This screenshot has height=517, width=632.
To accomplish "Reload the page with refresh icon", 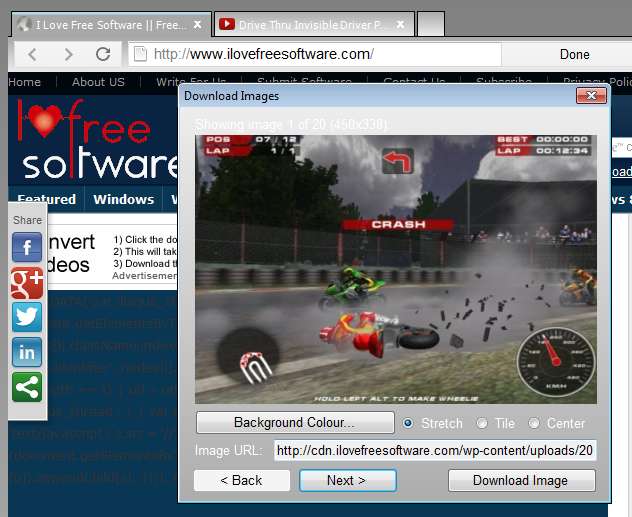I will [x=103, y=54].
